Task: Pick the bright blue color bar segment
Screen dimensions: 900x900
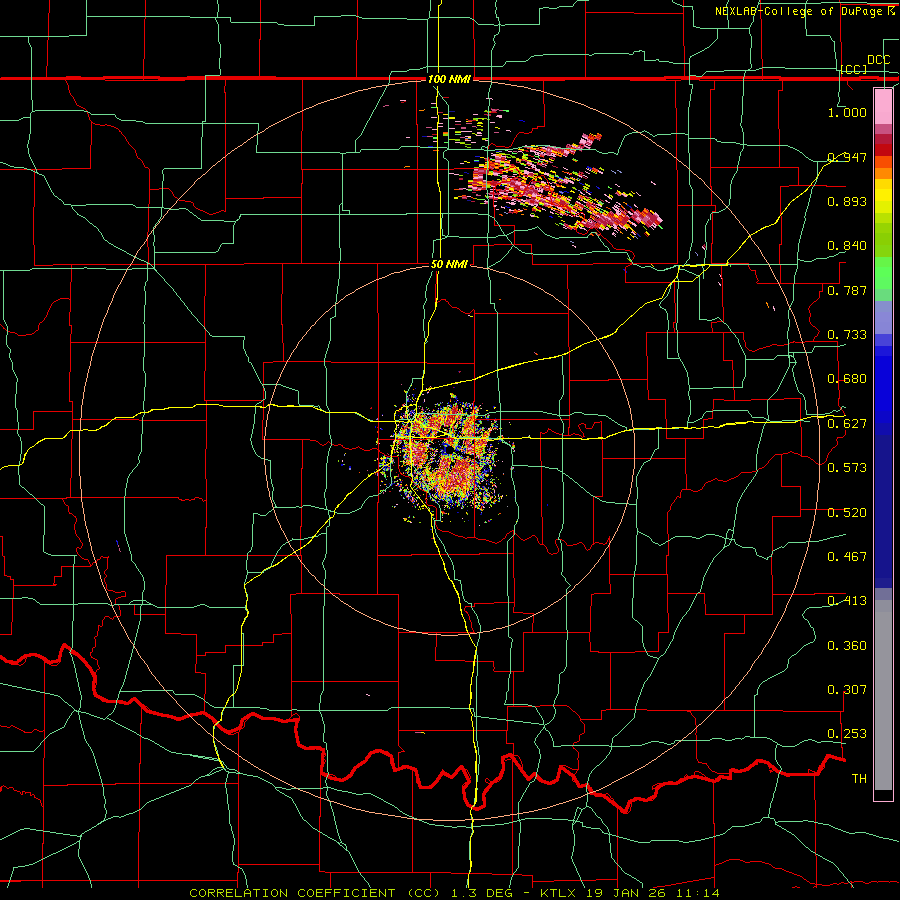Action: point(883,390)
